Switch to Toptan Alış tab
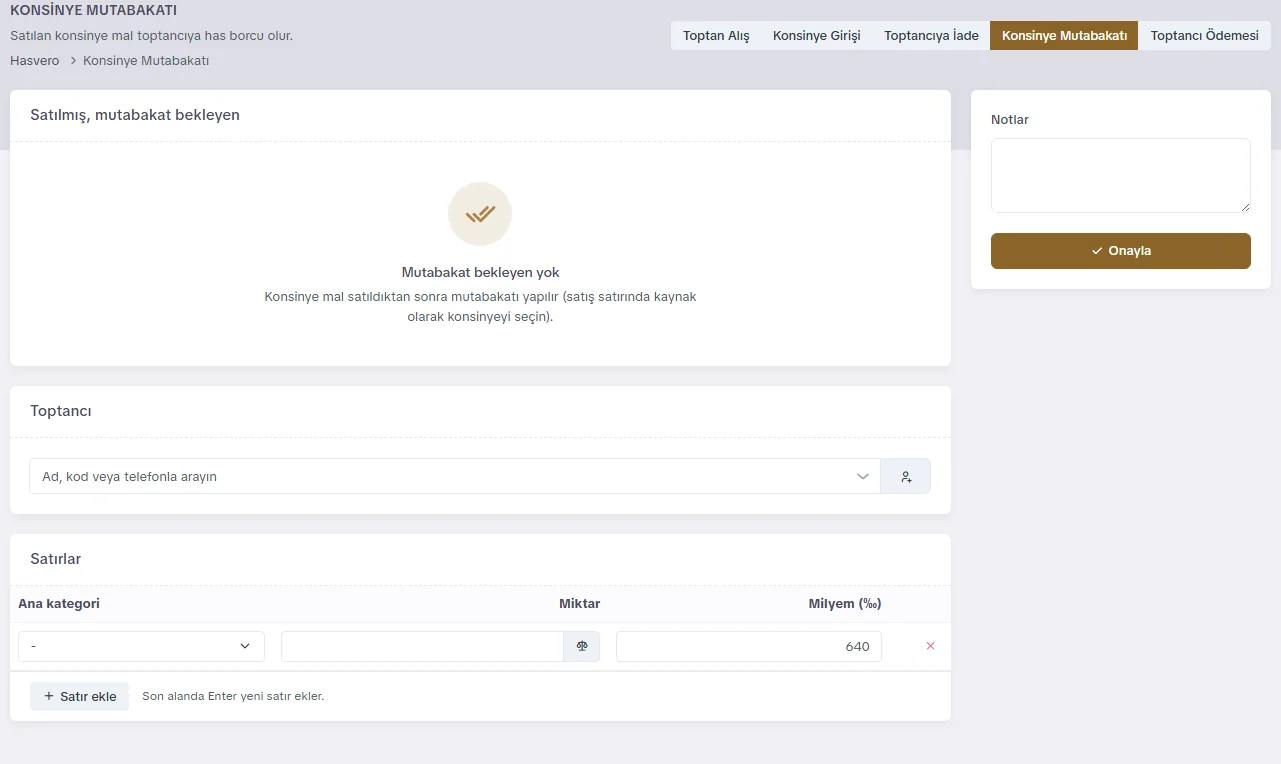 [716, 36]
